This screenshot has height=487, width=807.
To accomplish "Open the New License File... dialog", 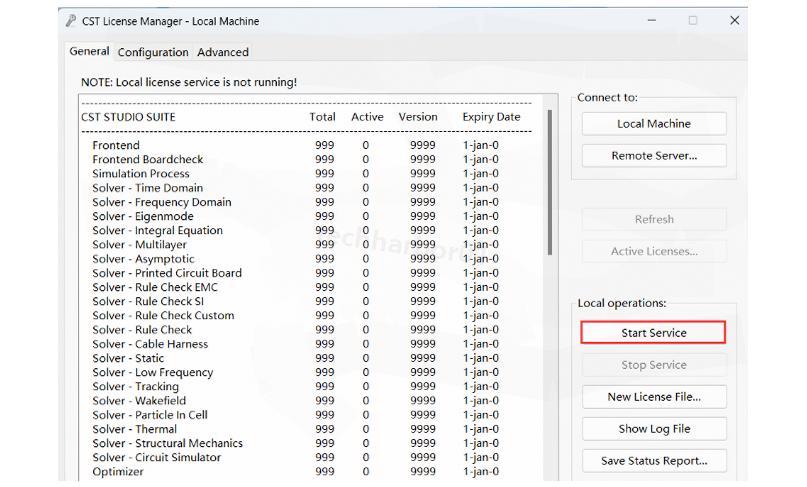I will (653, 397).
